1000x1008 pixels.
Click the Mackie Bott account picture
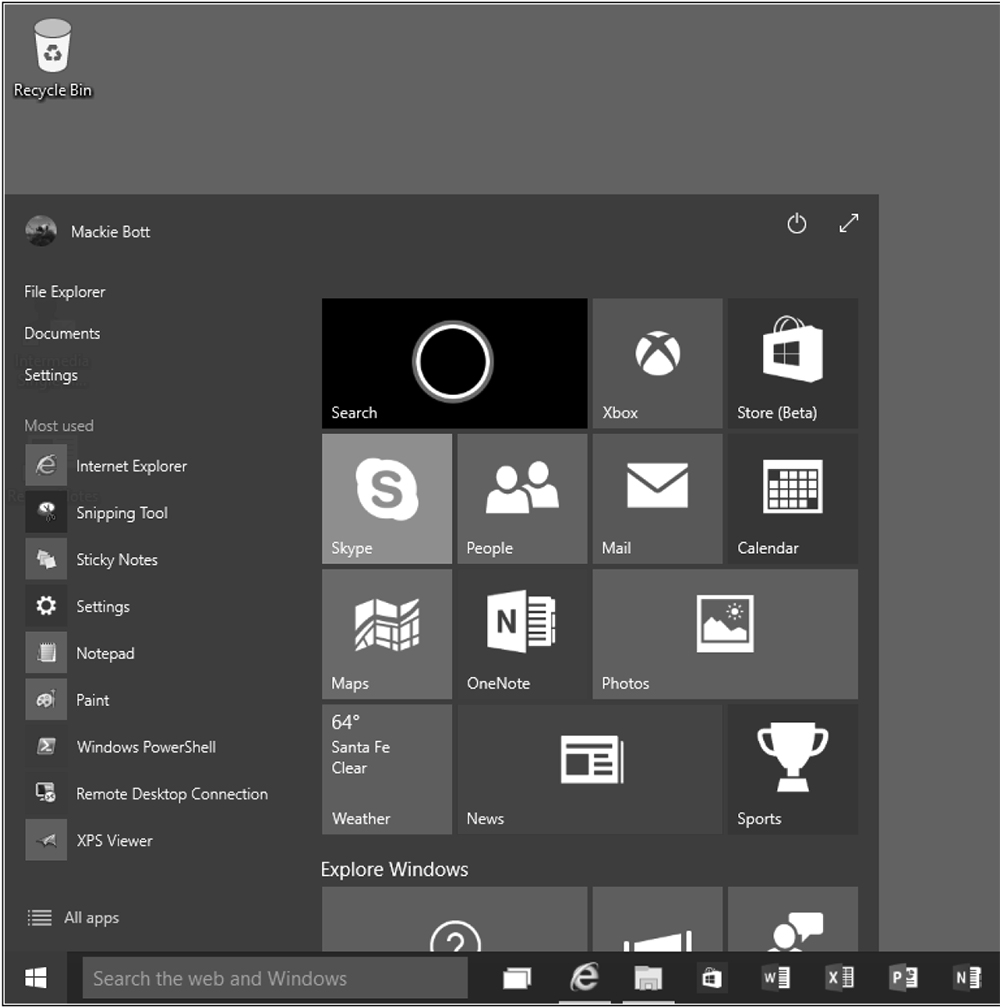pos(40,231)
